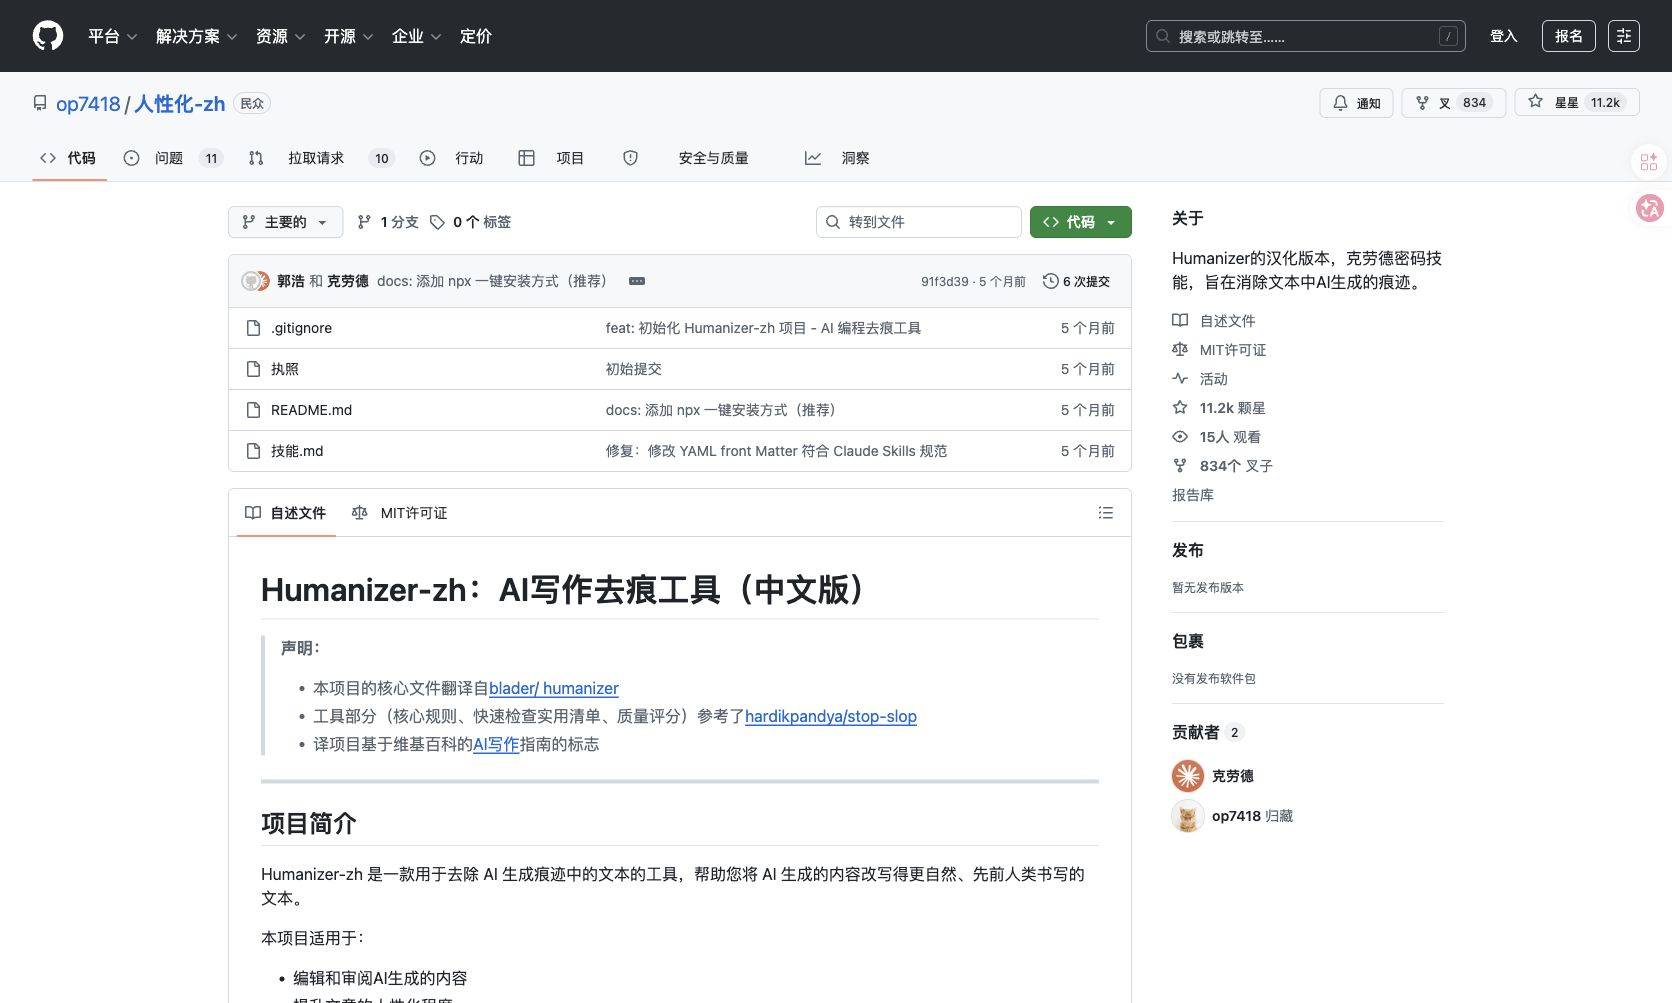This screenshot has width=1672, height=1003.
Task: Open the 贡献者 contributors link
Action: [1207, 732]
